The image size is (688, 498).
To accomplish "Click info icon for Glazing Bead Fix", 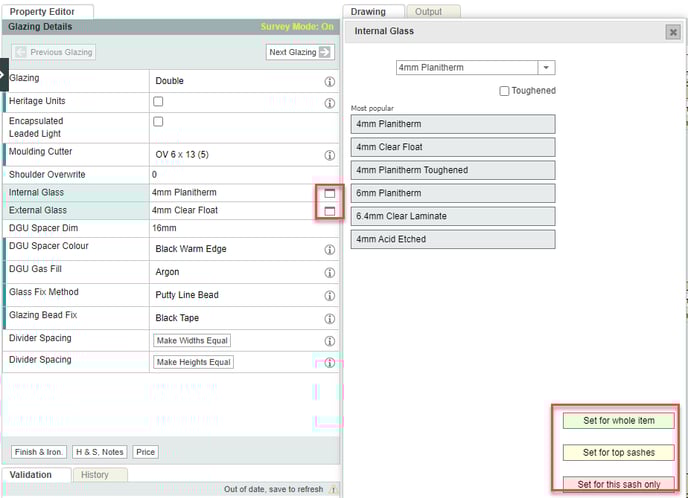I will (329, 319).
